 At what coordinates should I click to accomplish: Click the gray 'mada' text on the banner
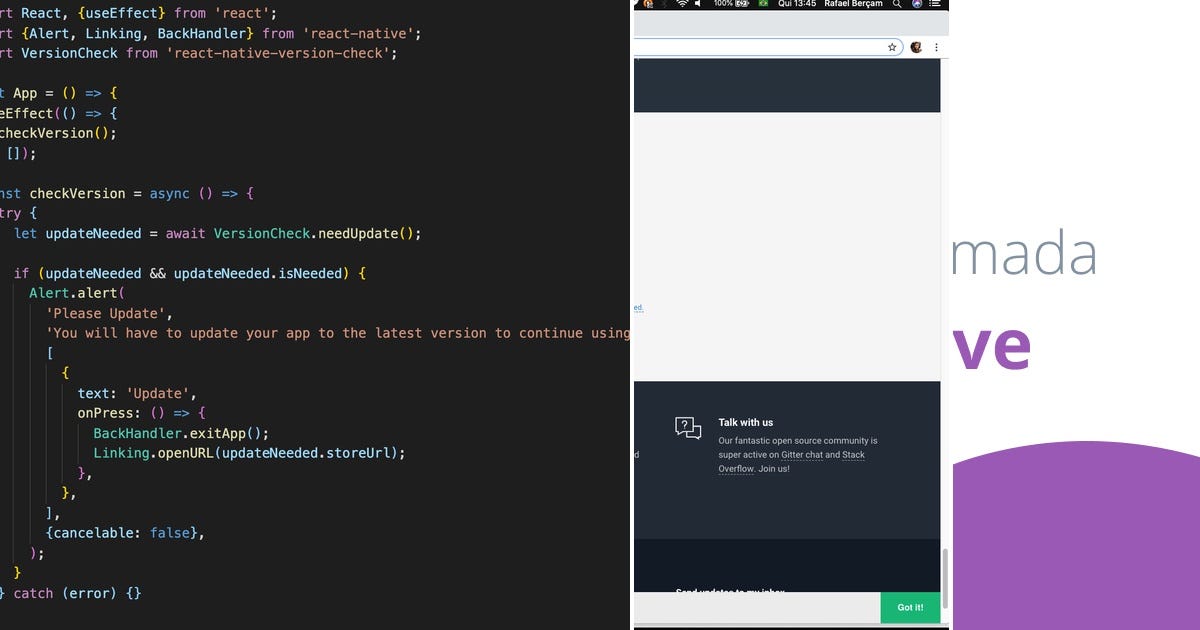tap(1024, 254)
